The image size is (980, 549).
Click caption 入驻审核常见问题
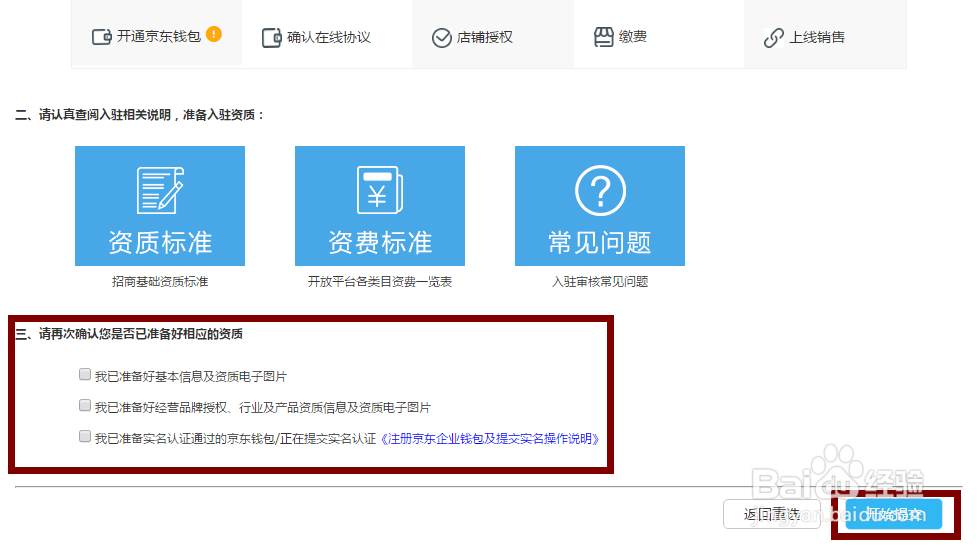(x=600, y=282)
